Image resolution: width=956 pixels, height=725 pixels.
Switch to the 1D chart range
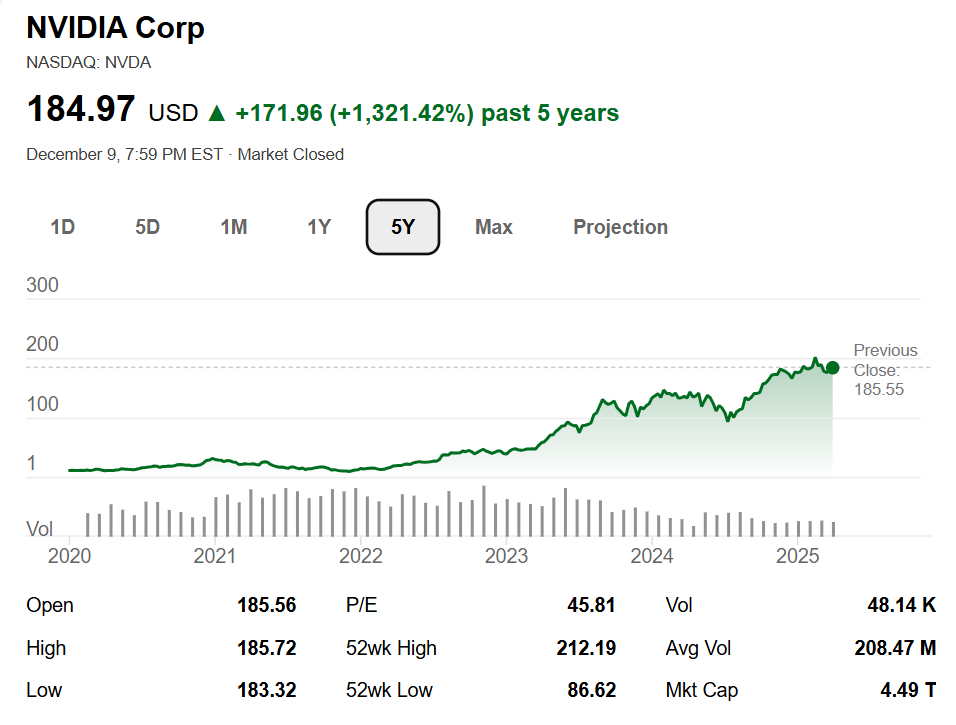pos(63,227)
